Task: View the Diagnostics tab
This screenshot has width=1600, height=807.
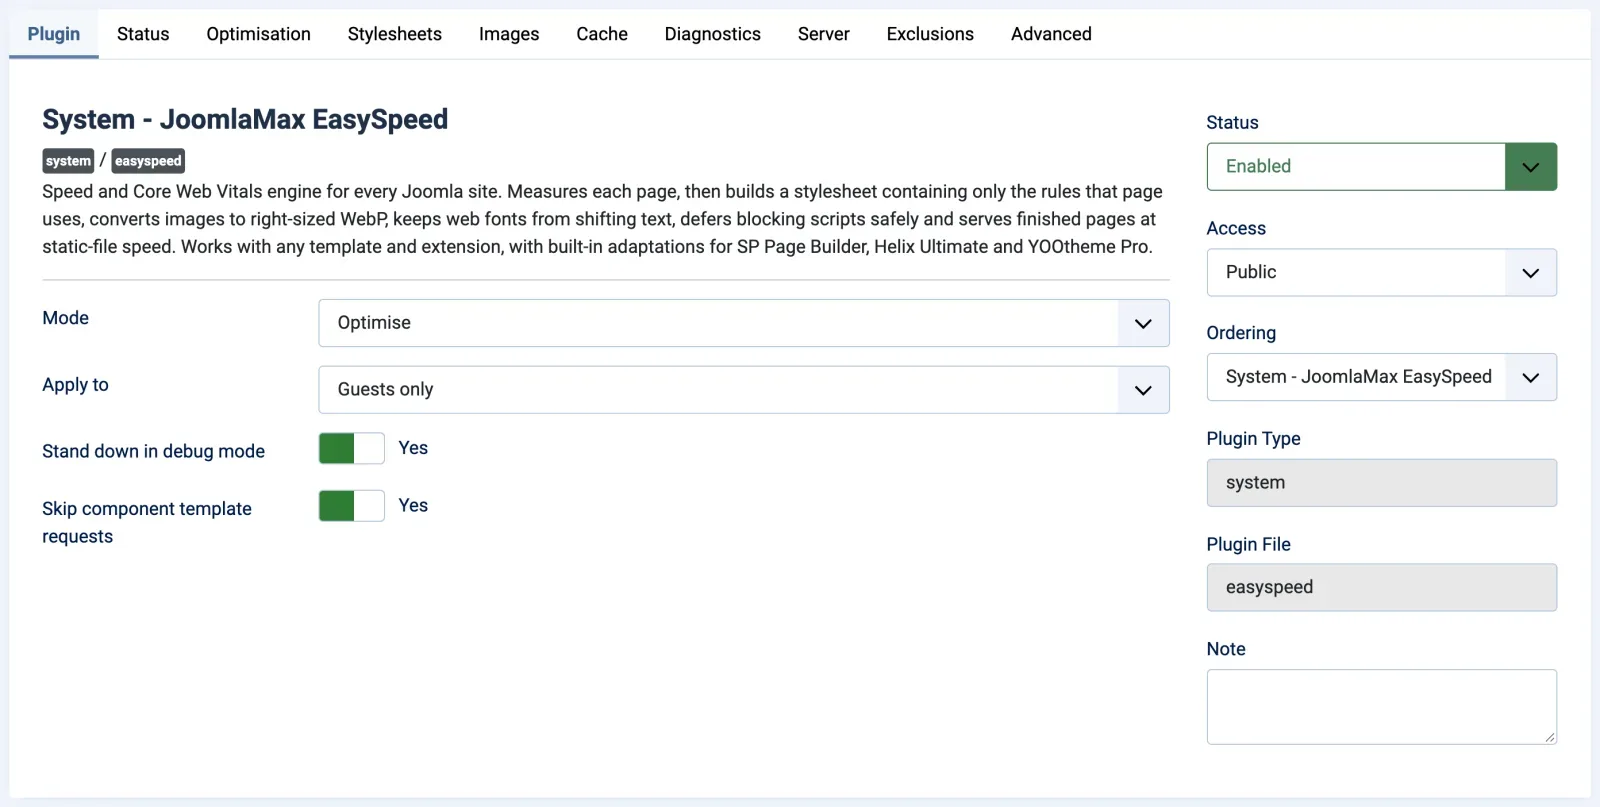Action: pos(713,34)
